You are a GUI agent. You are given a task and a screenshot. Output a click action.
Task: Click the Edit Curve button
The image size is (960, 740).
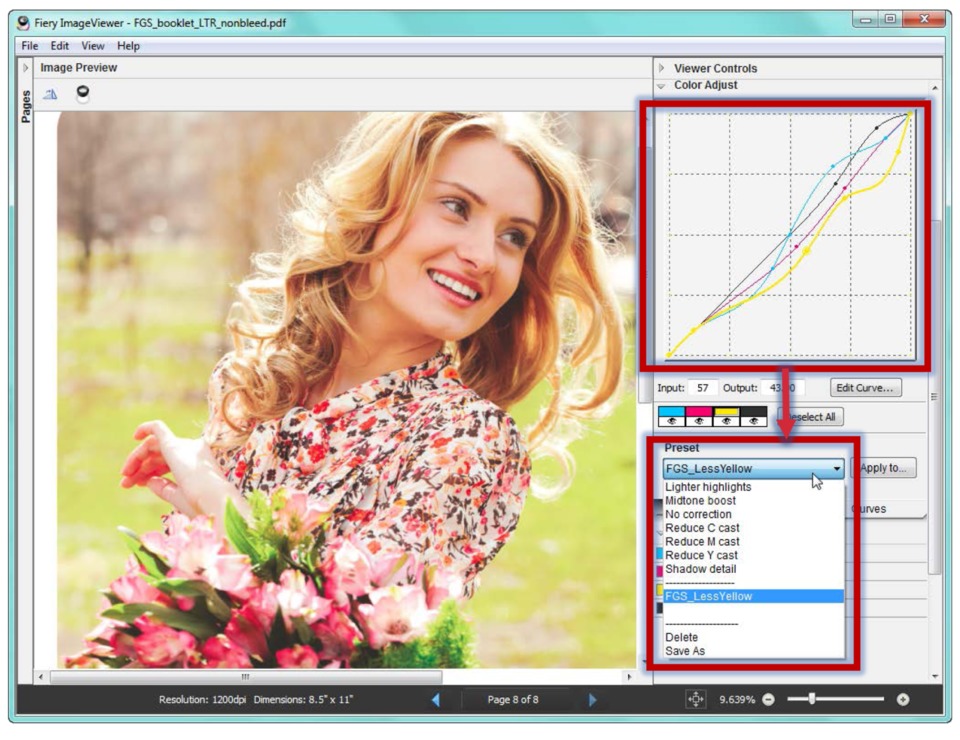click(x=864, y=388)
